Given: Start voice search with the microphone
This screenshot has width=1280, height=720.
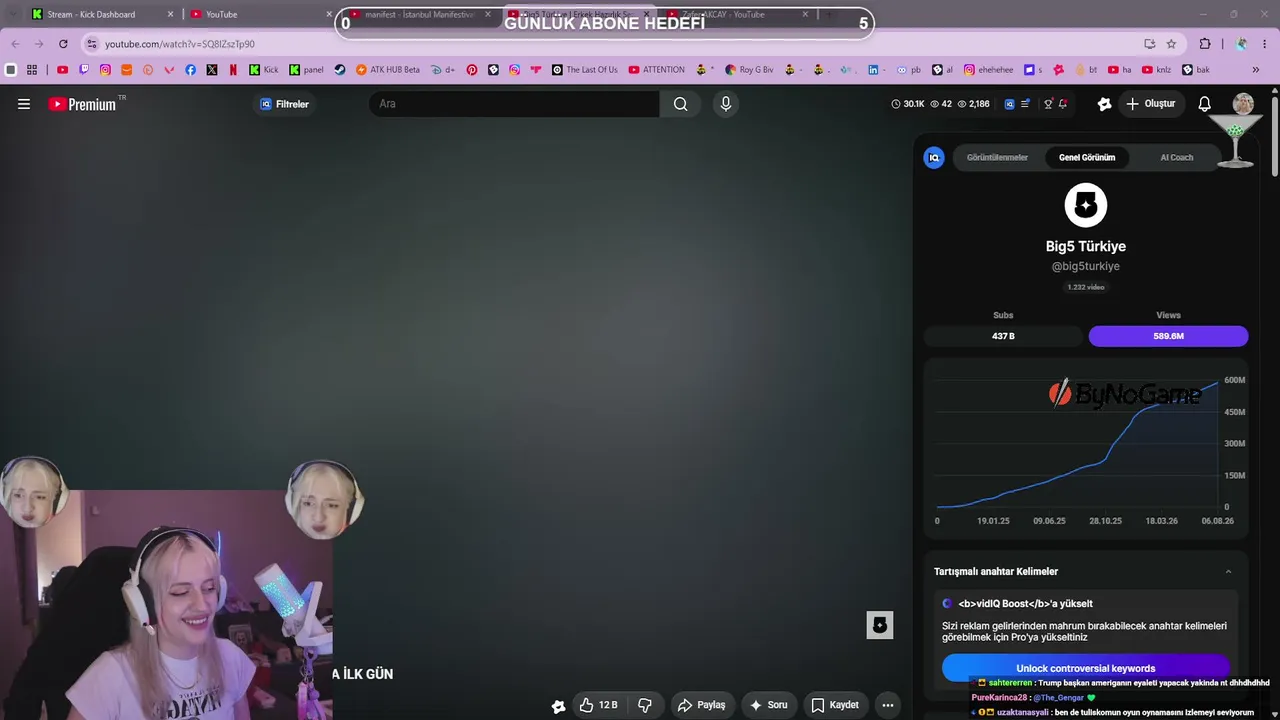Looking at the screenshot, I should pos(726,104).
